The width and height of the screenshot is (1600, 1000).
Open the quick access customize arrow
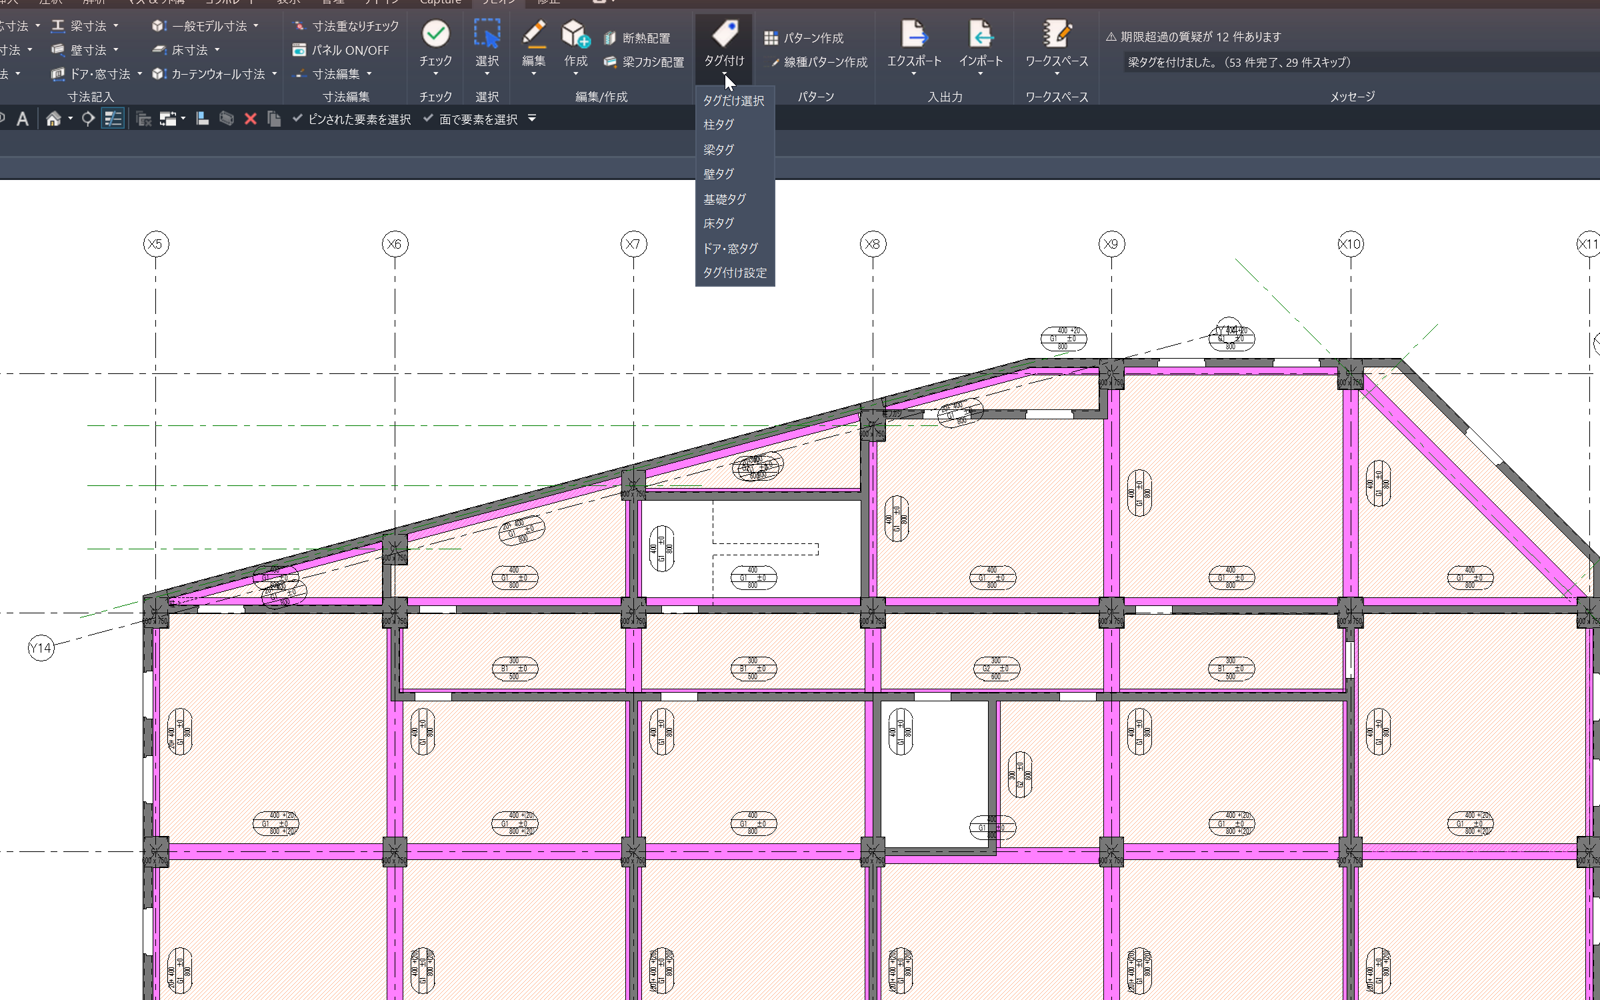[x=532, y=119]
